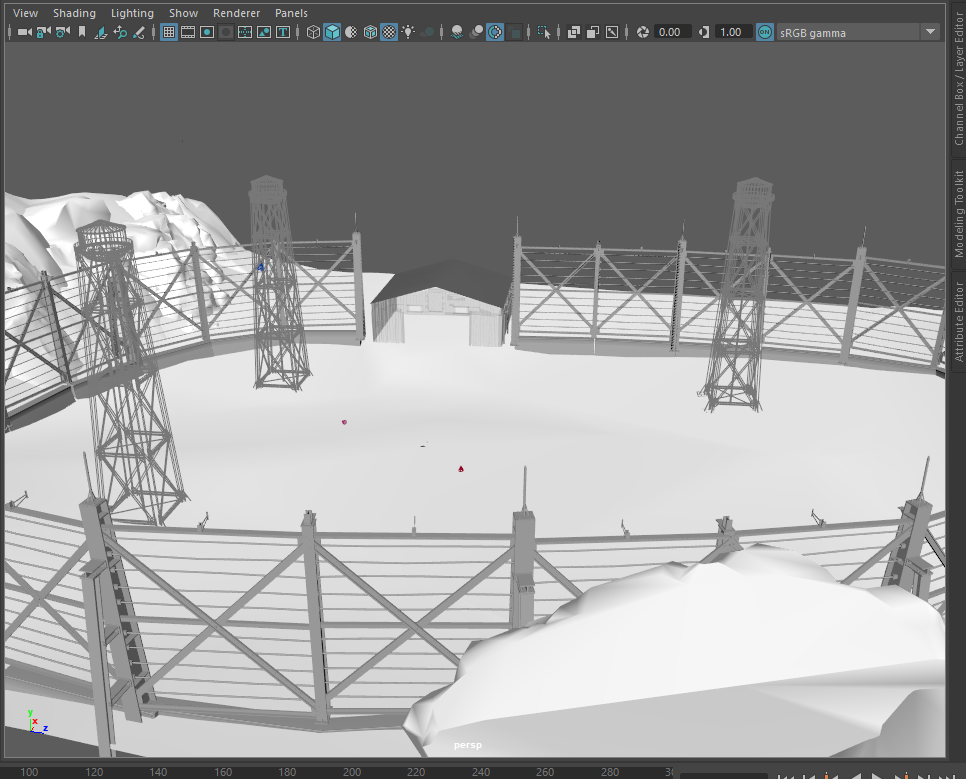The image size is (966, 779).
Task: Open the Shading menu
Action: 75,13
